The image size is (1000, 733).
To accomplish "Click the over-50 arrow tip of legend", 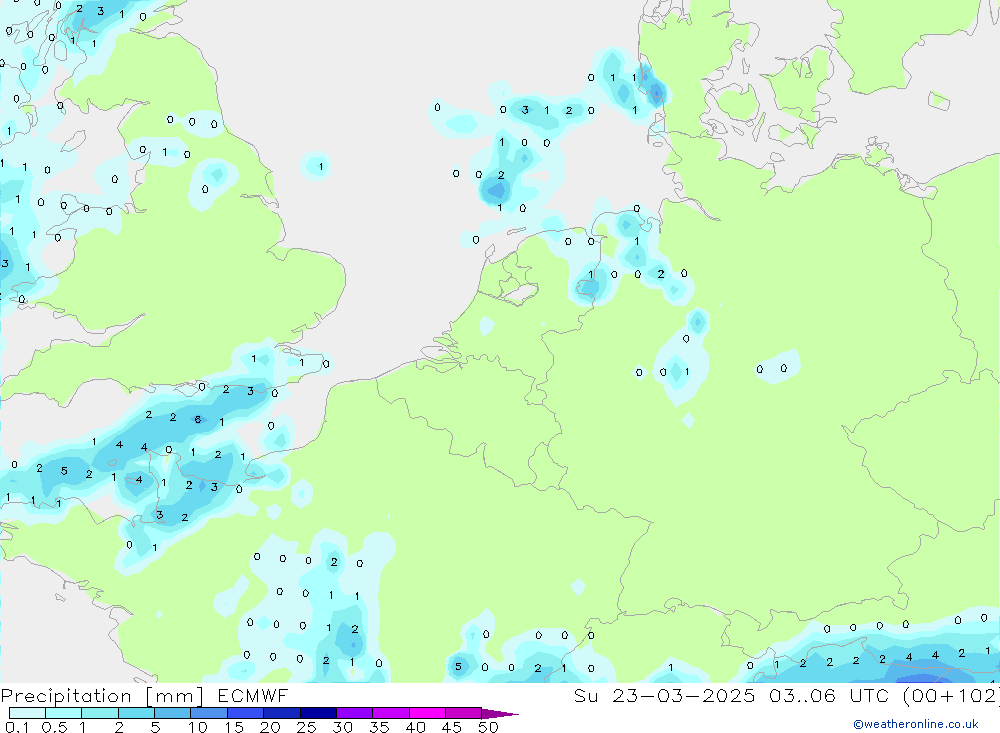I will point(501,713).
